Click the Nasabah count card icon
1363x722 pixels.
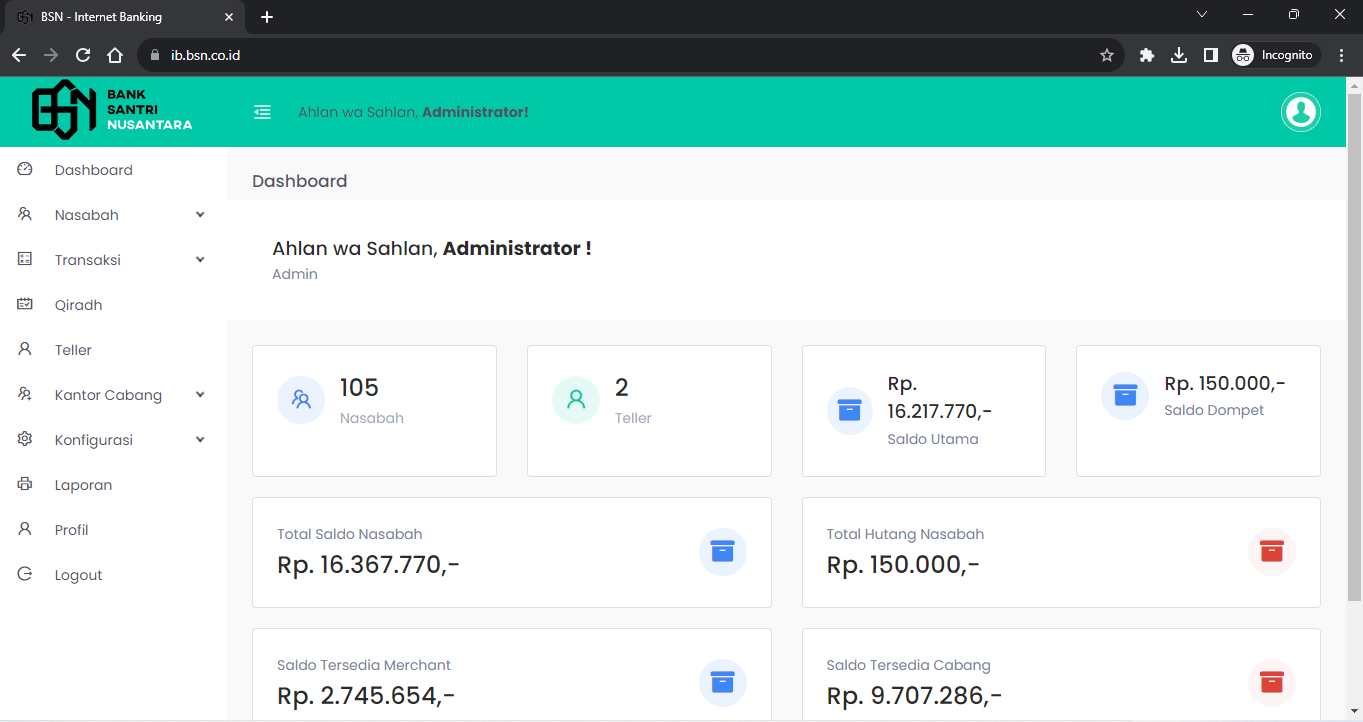pyautogui.click(x=301, y=400)
